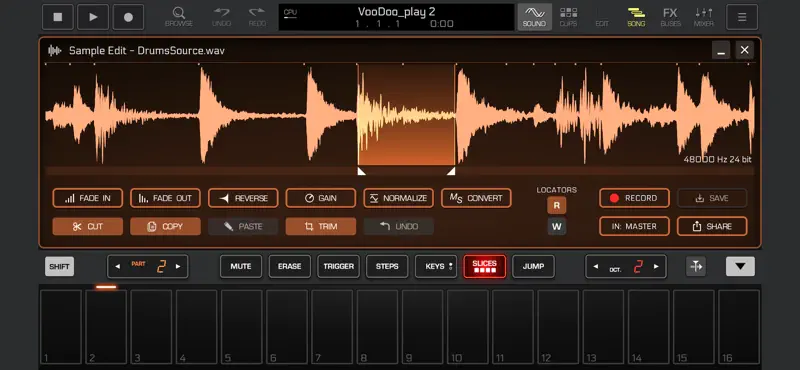Click the Paste button
The image size is (800, 370).
tap(243, 227)
